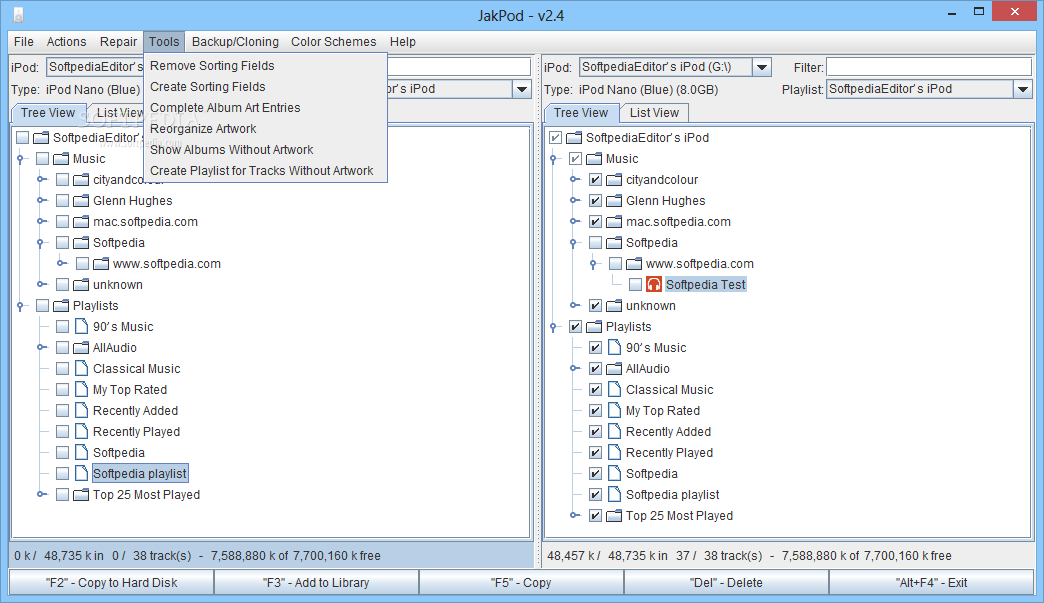The height and width of the screenshot is (603, 1044).
Task: Click the JakPod app icon in title bar
Action: 19,14
